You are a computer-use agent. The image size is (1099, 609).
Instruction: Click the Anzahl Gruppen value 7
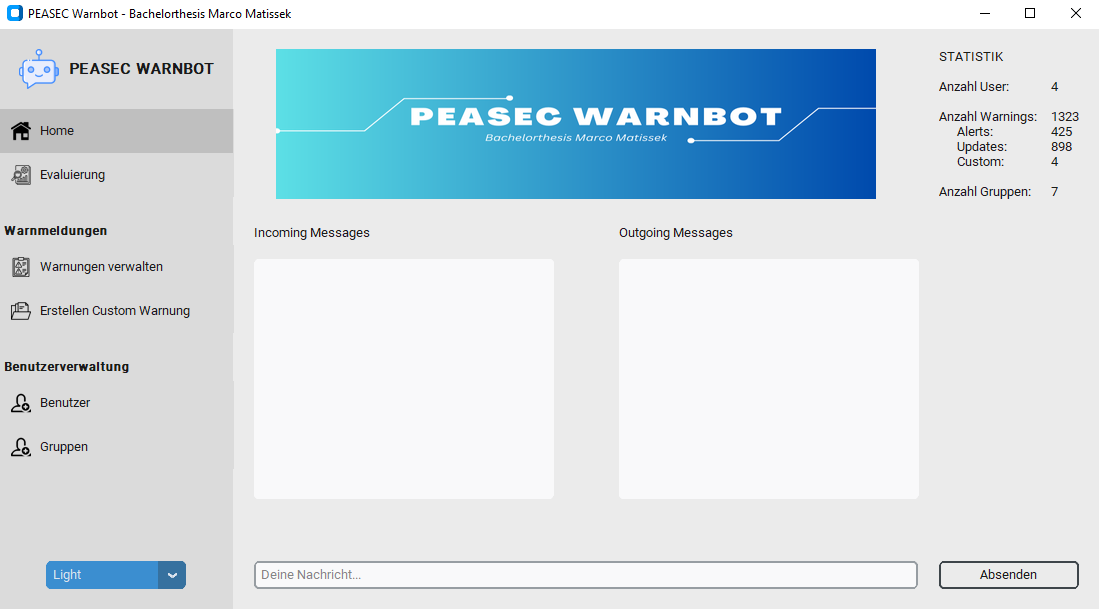click(x=1054, y=192)
